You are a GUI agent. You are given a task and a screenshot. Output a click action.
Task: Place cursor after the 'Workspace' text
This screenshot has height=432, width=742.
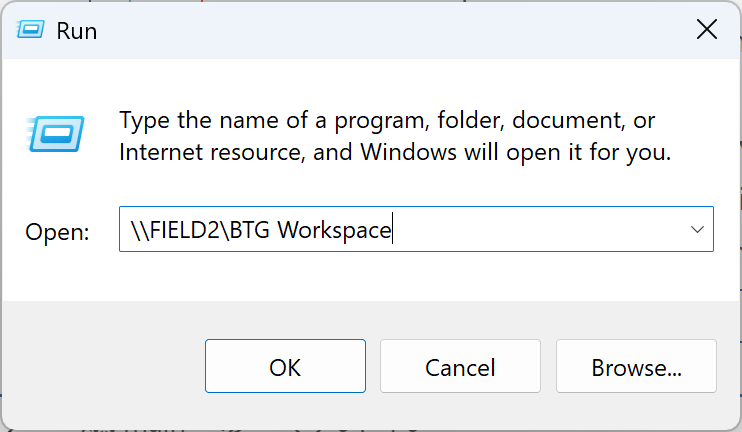pos(393,230)
